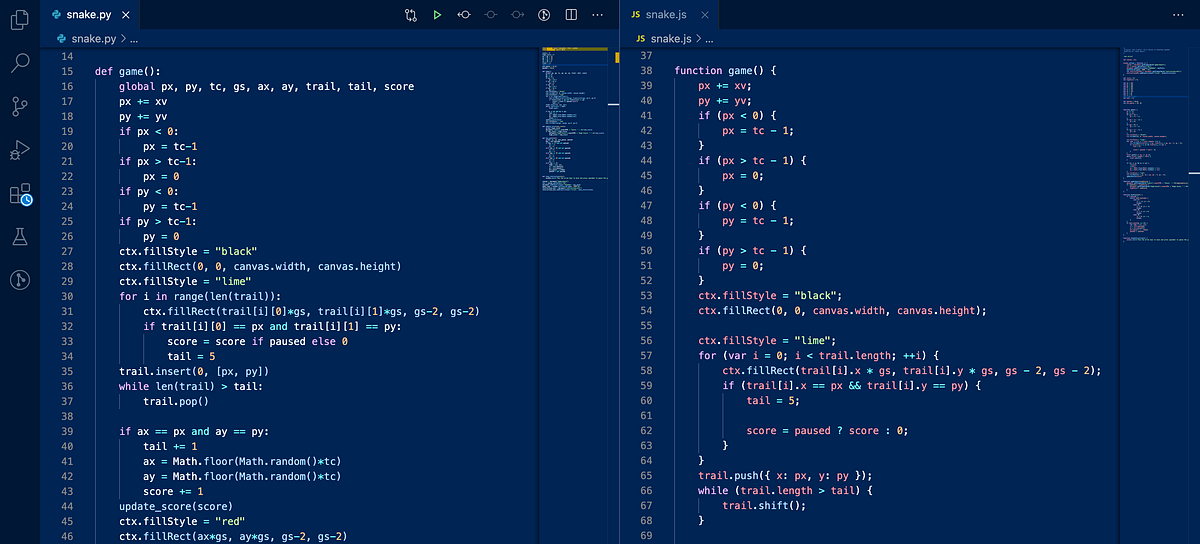This screenshot has height=544, width=1200.
Task: Click 'trail.shift();' in snake.js
Action: point(764,505)
